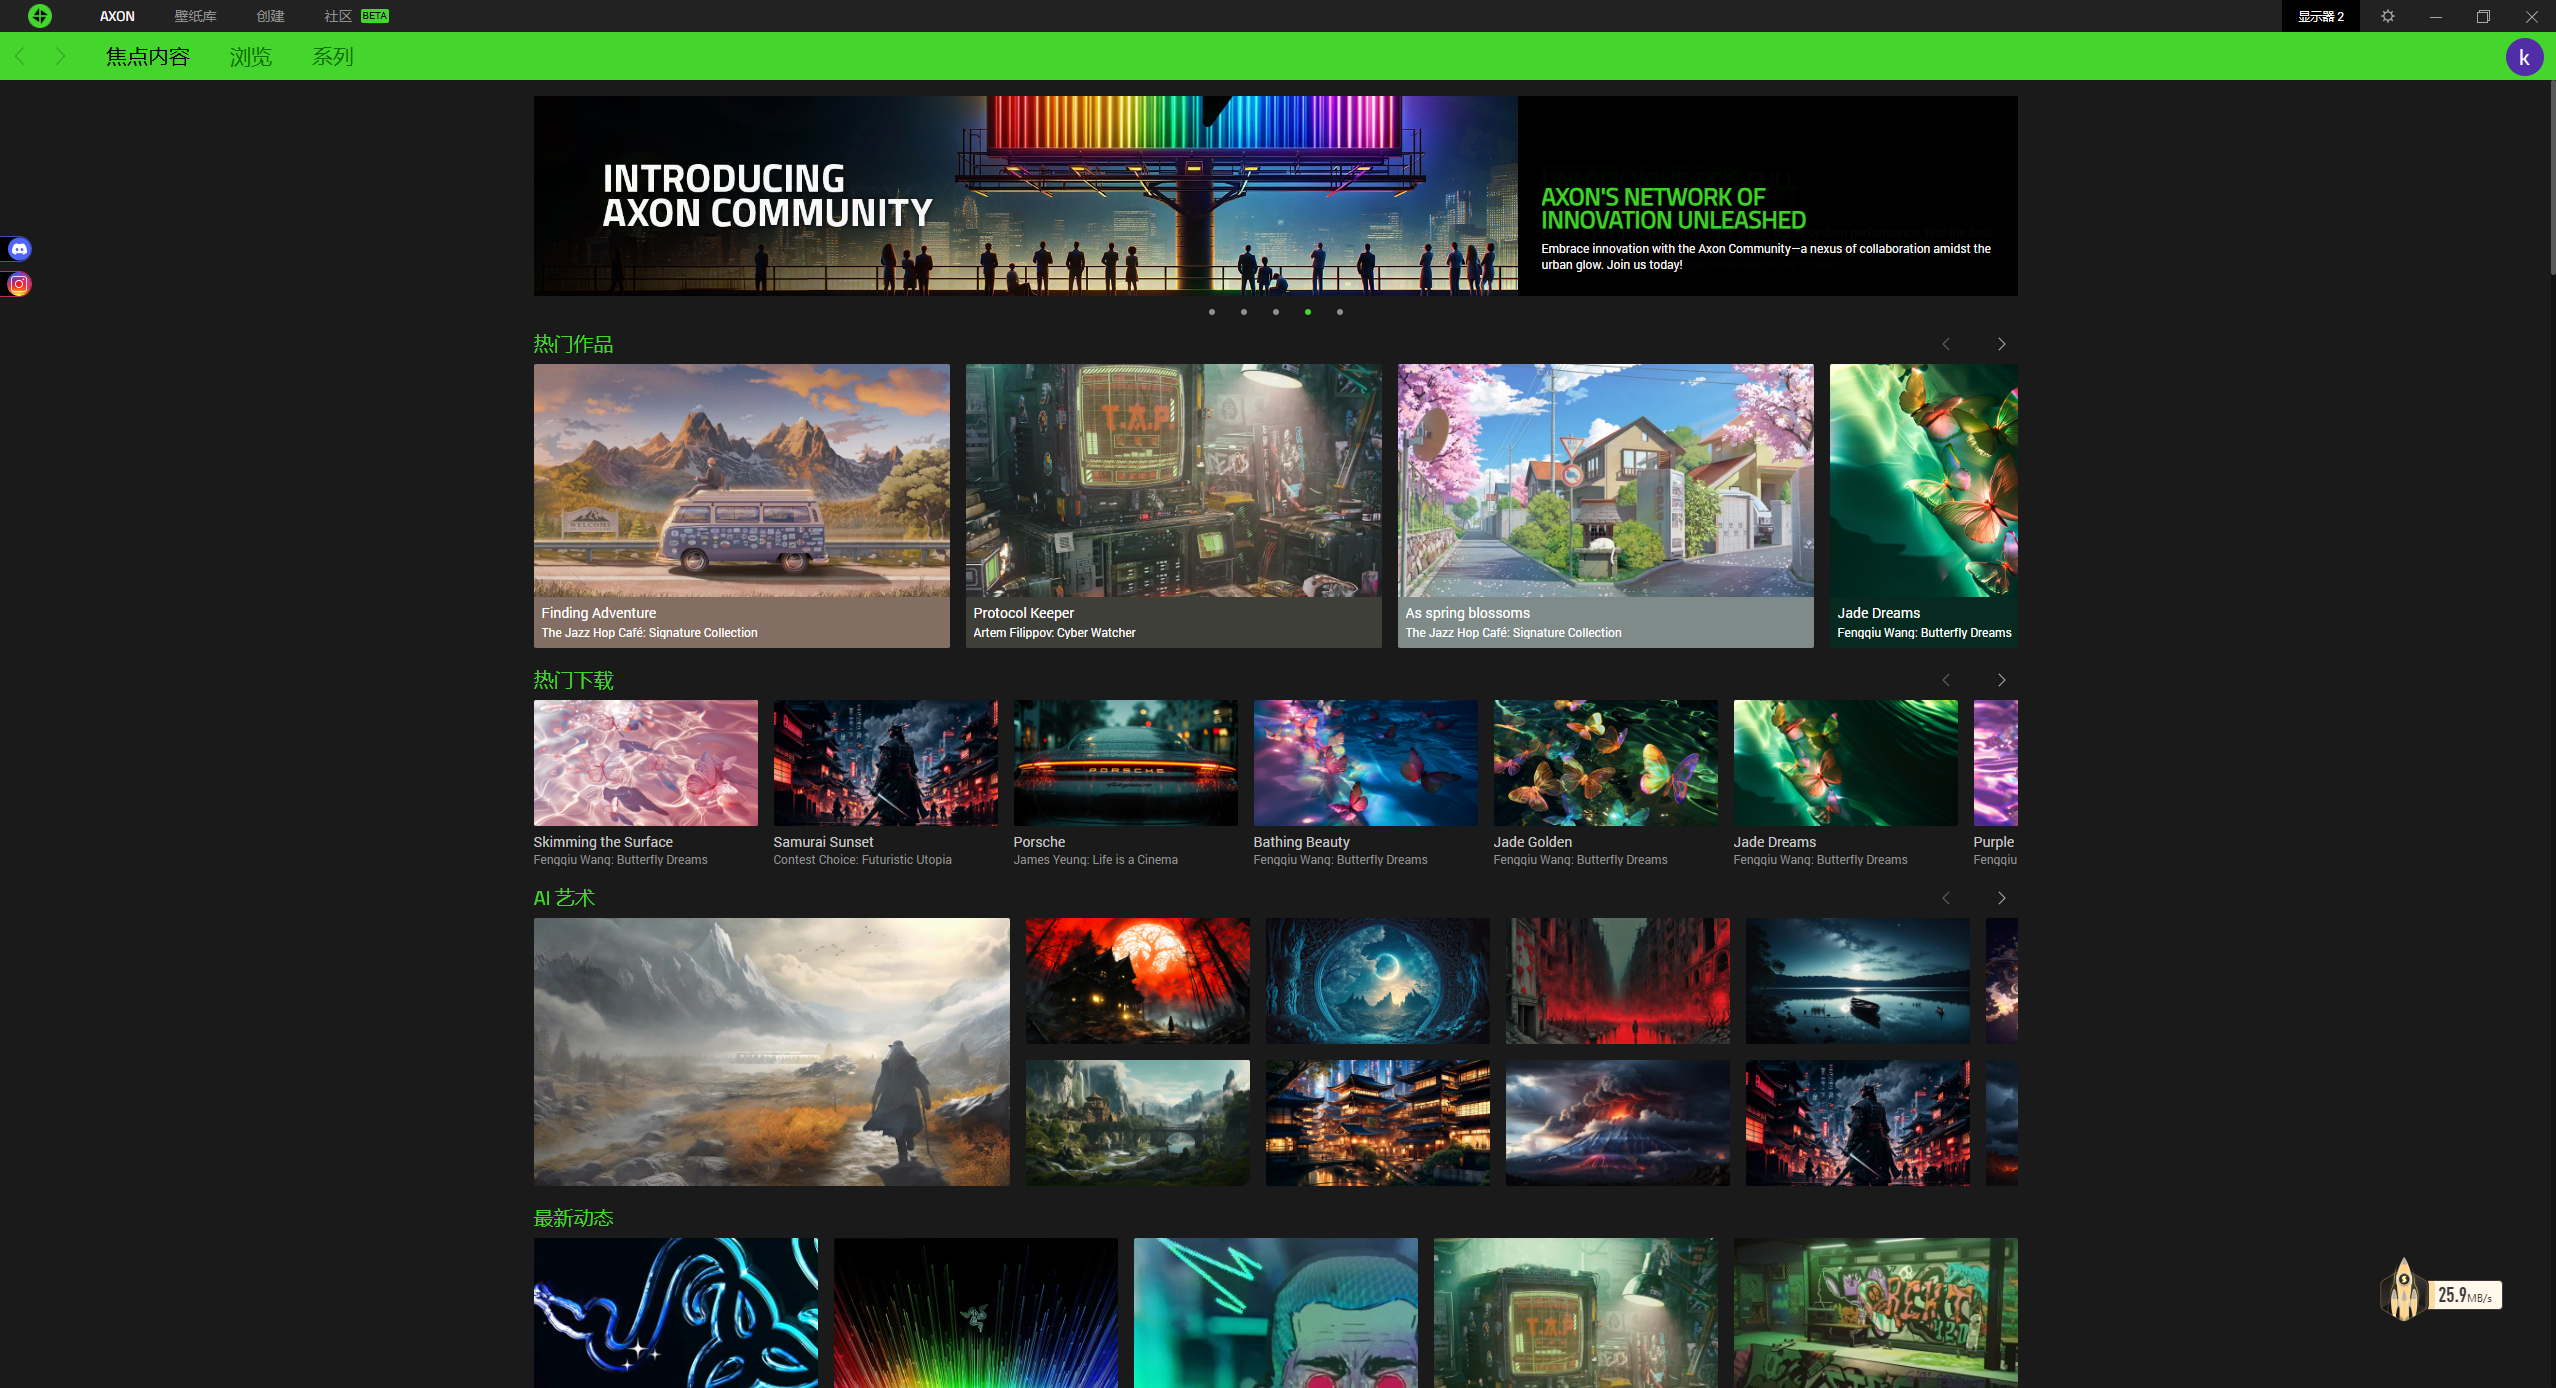Open the Skimming the Surface wallpaper thumbnail
The height and width of the screenshot is (1388, 2556).
click(x=646, y=763)
